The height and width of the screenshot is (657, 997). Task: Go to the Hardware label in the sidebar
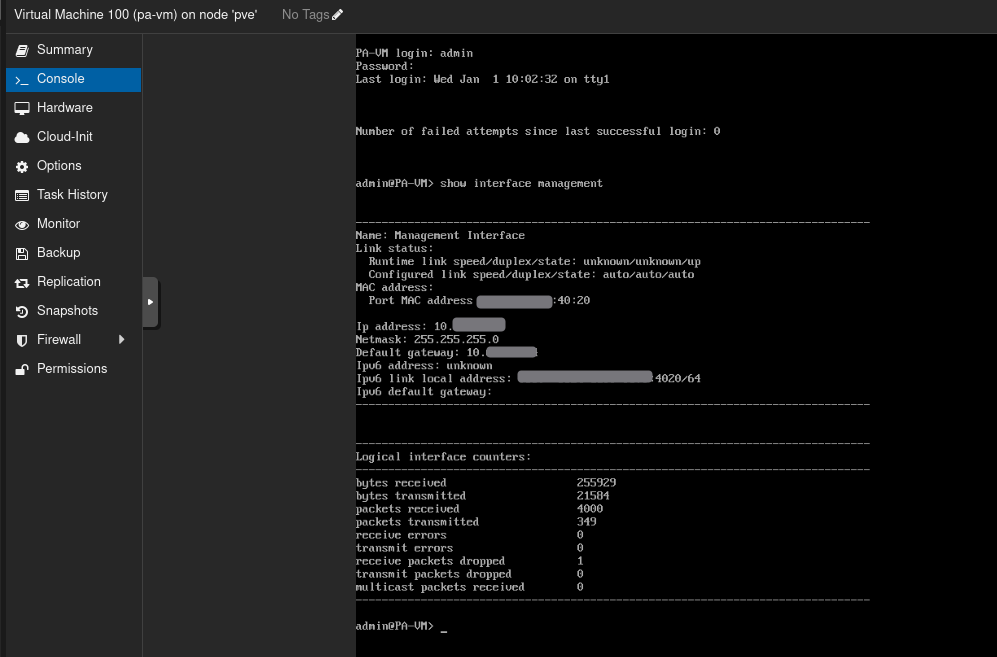click(x=64, y=108)
